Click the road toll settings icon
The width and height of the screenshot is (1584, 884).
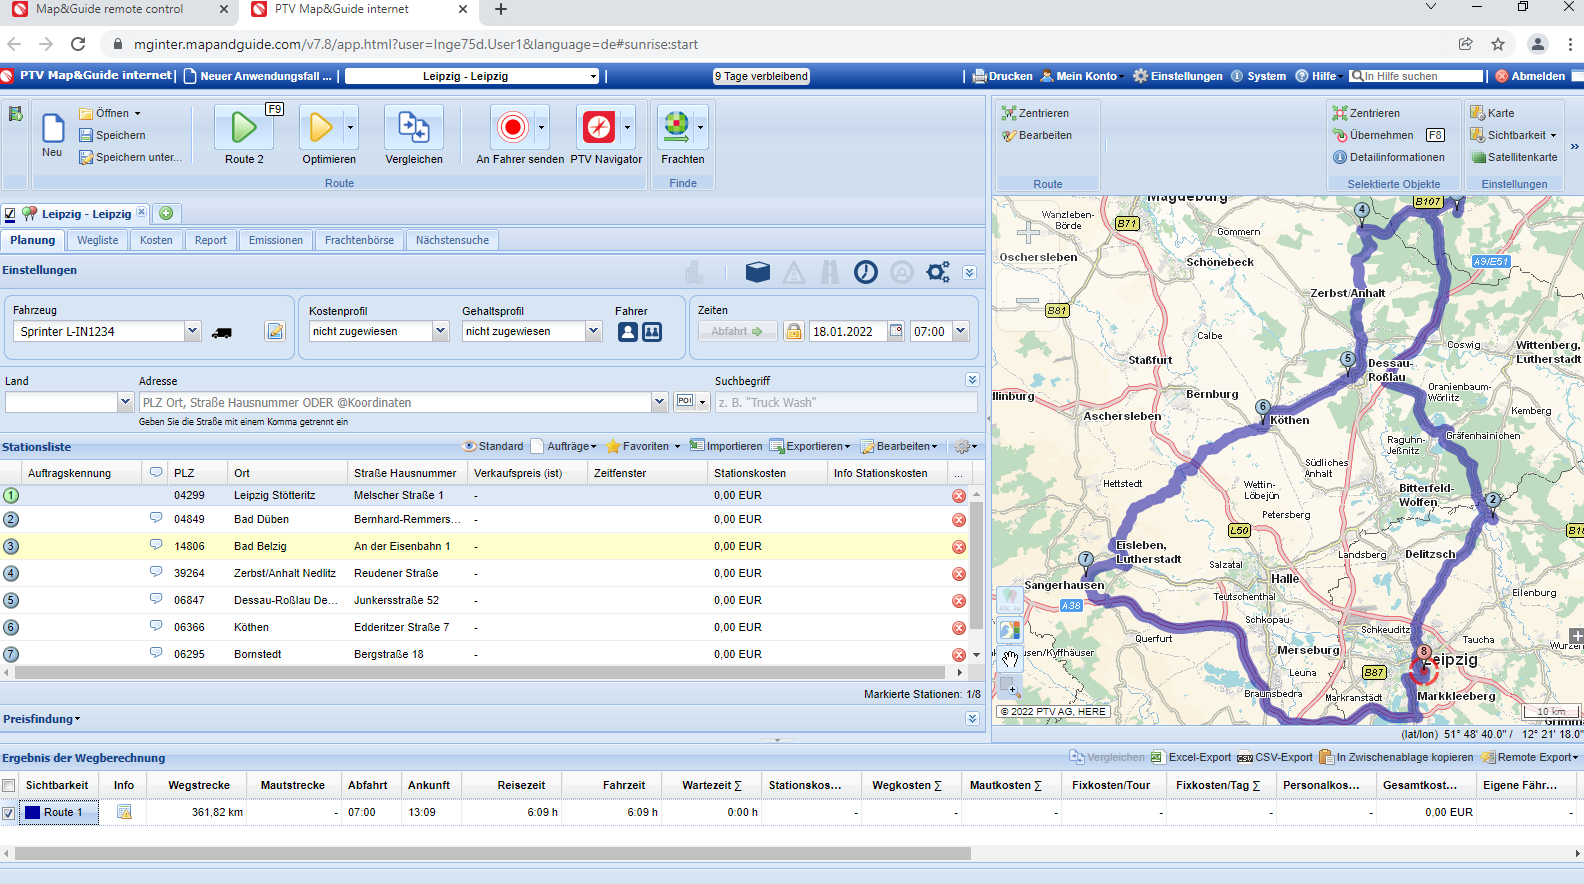(x=830, y=272)
